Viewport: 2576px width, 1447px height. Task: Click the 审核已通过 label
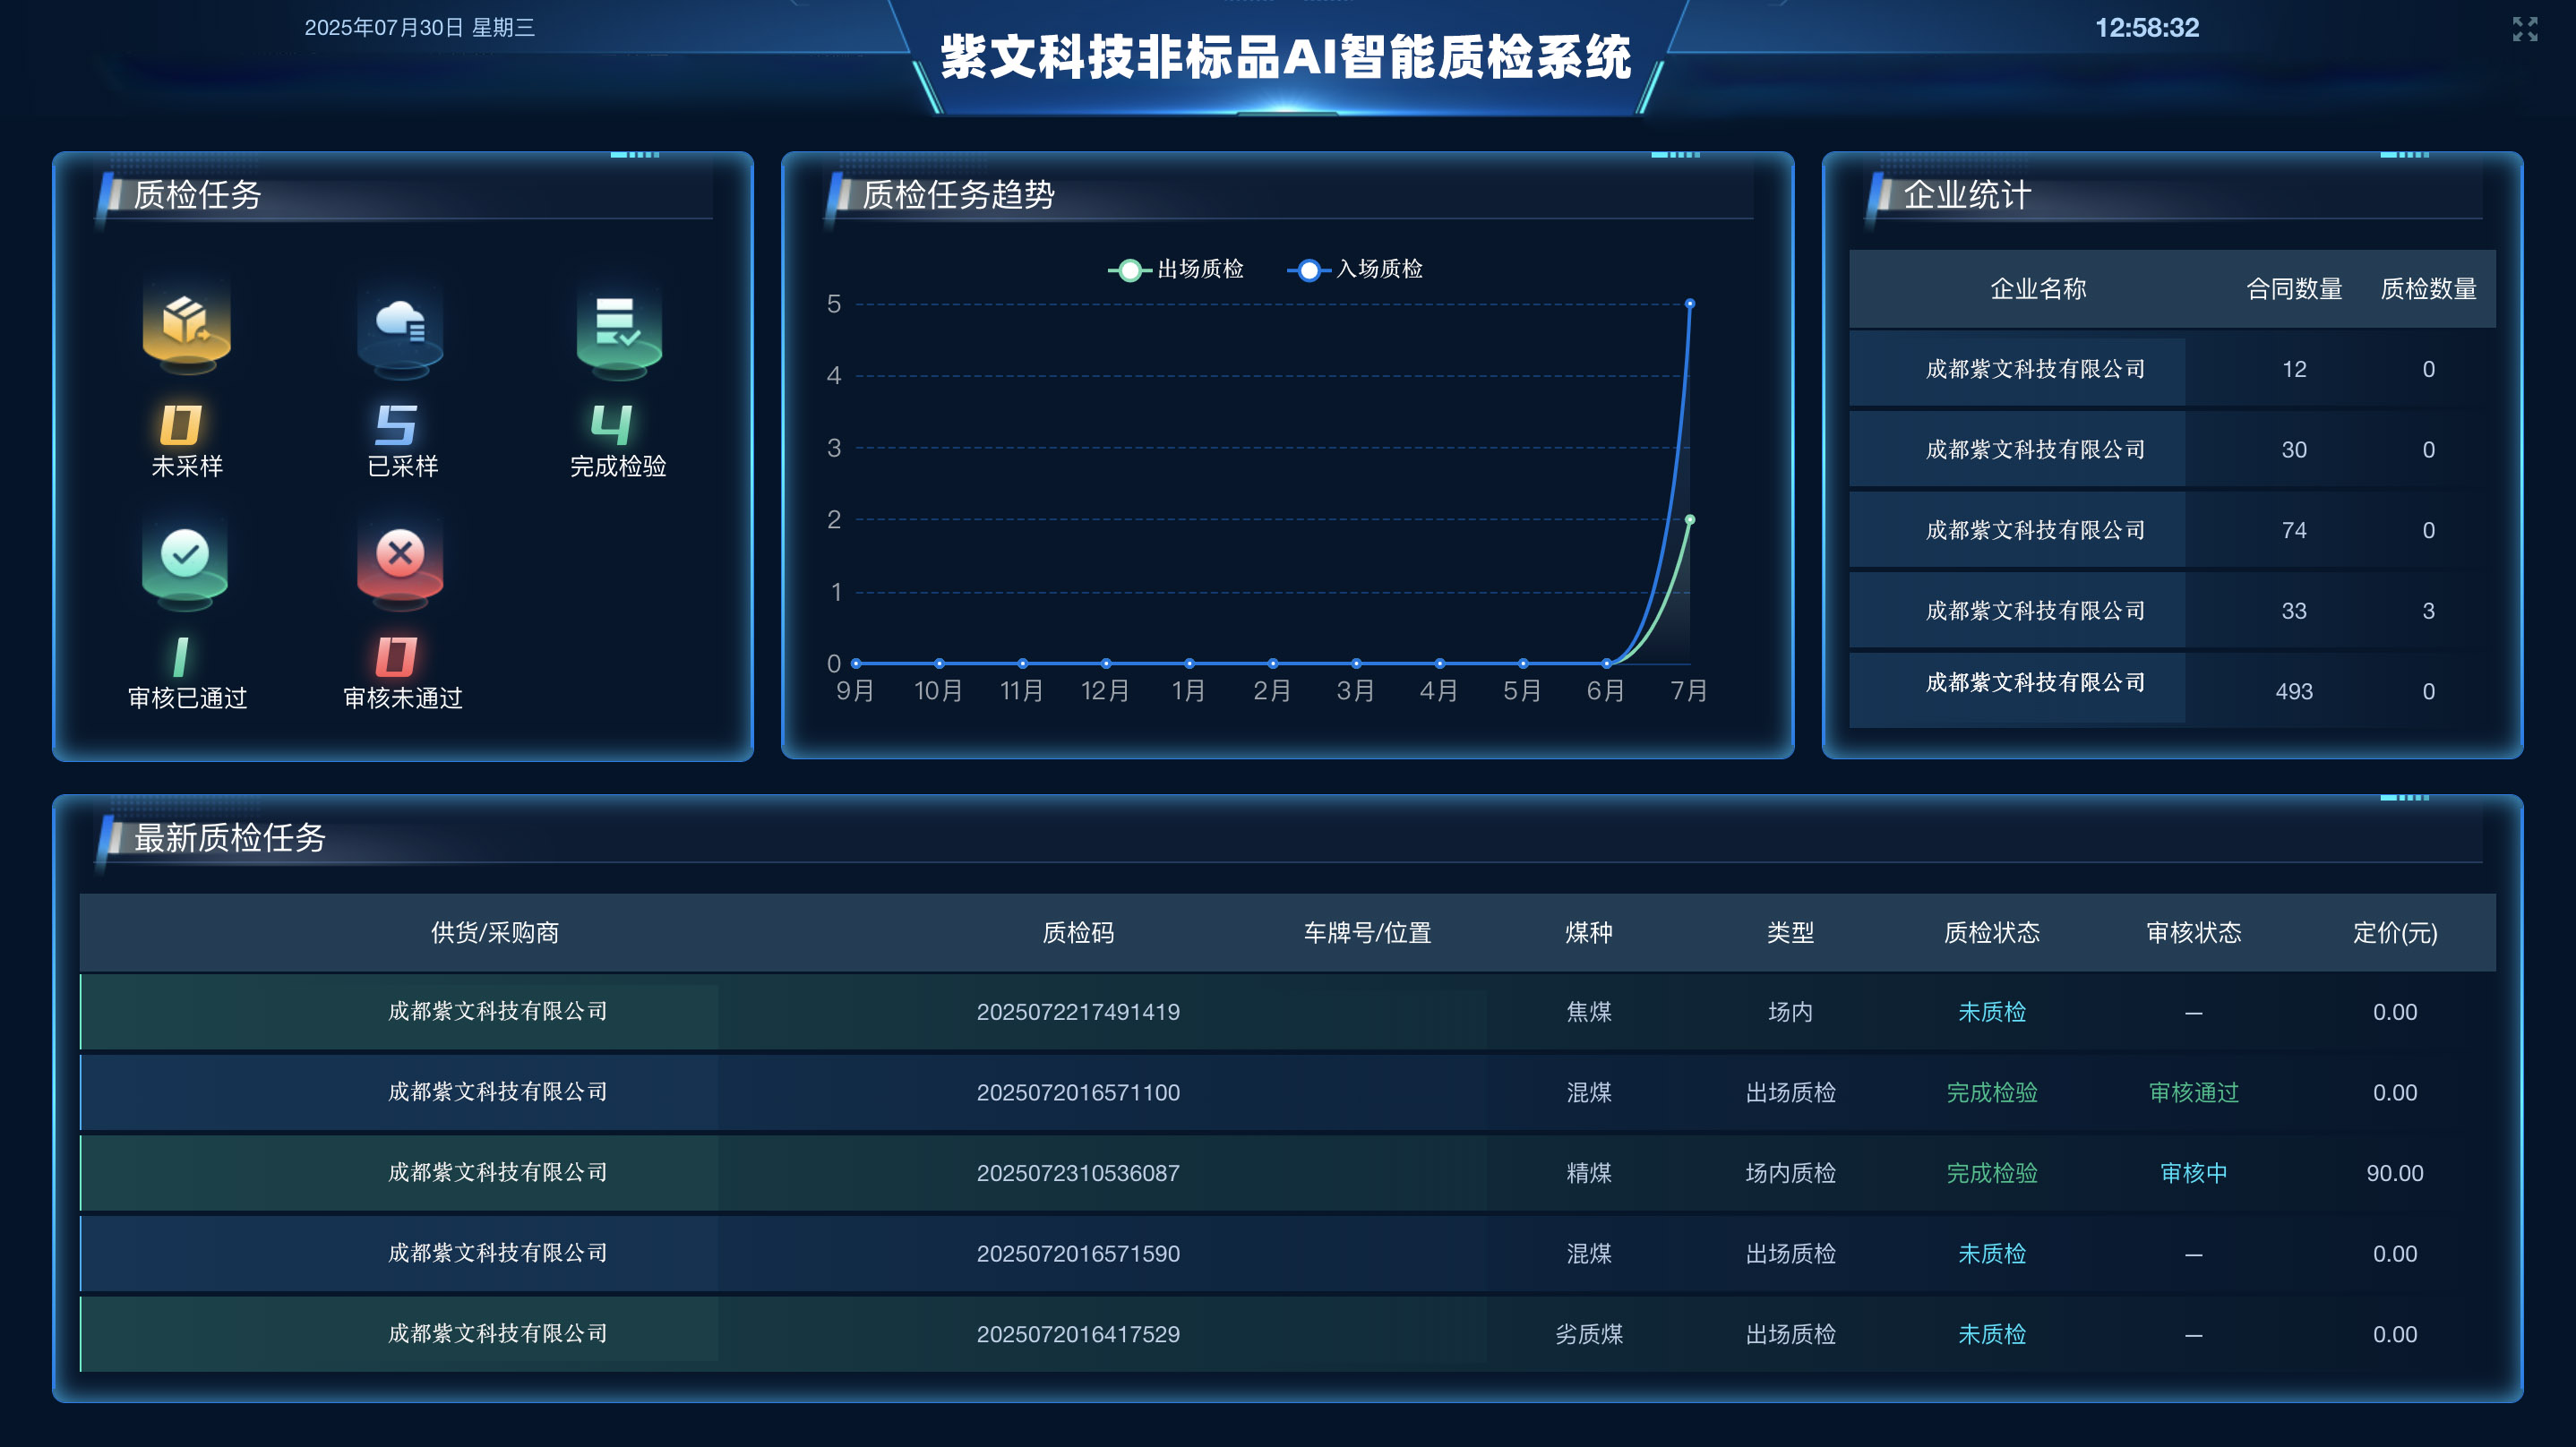pyautogui.click(x=187, y=698)
